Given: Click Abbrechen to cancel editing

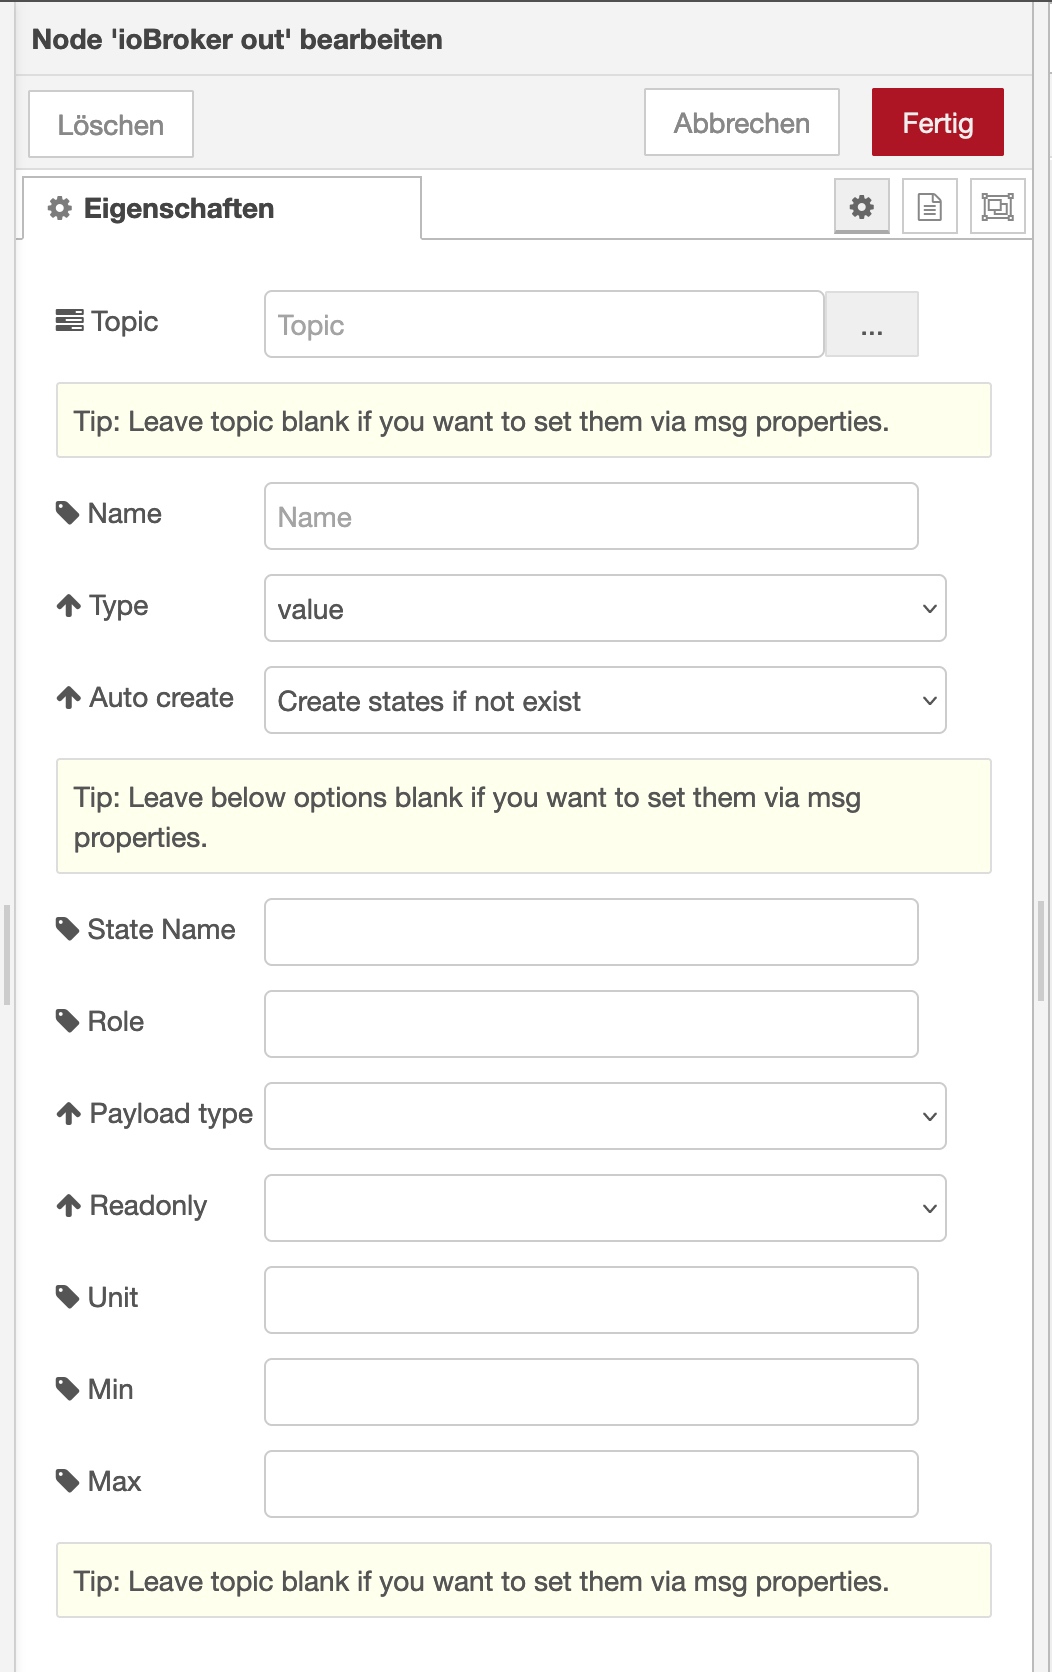Looking at the screenshot, I should [x=741, y=123].
